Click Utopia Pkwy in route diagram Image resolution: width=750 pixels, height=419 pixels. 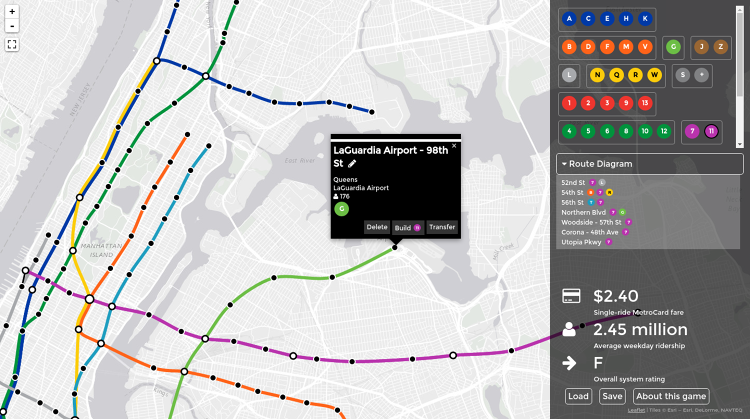581,242
